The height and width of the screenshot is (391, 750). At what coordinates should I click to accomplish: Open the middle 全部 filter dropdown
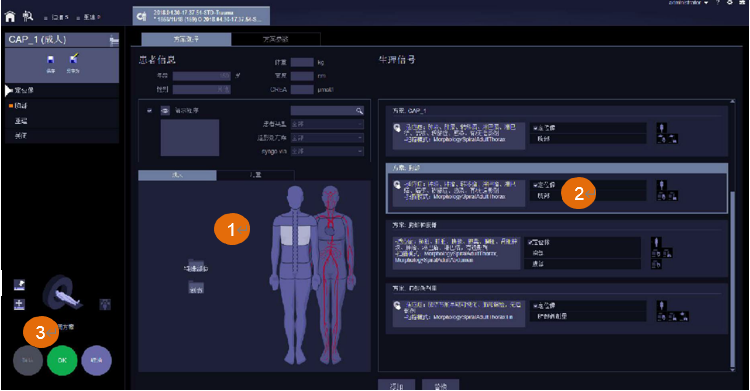pyautogui.click(x=327, y=137)
